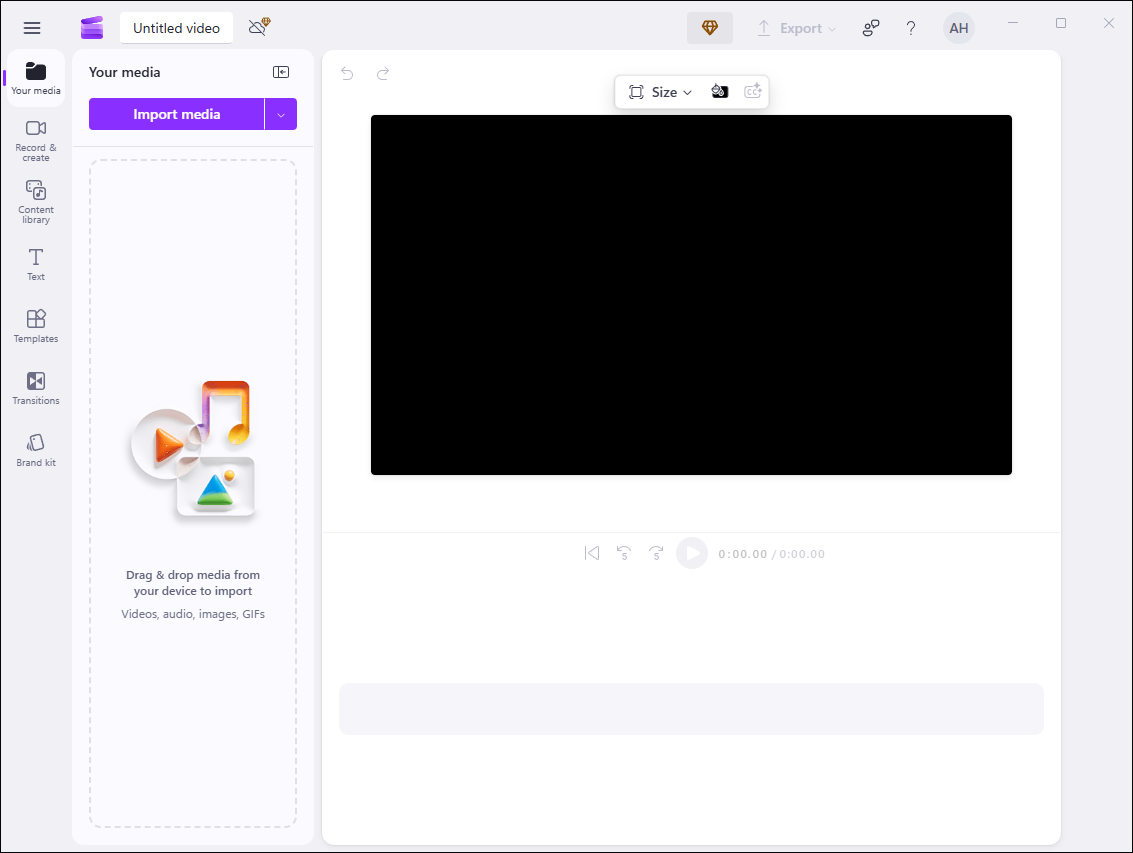Click the premium diamond upgrade icon
Image resolution: width=1133 pixels, height=853 pixels.
pyautogui.click(x=709, y=28)
